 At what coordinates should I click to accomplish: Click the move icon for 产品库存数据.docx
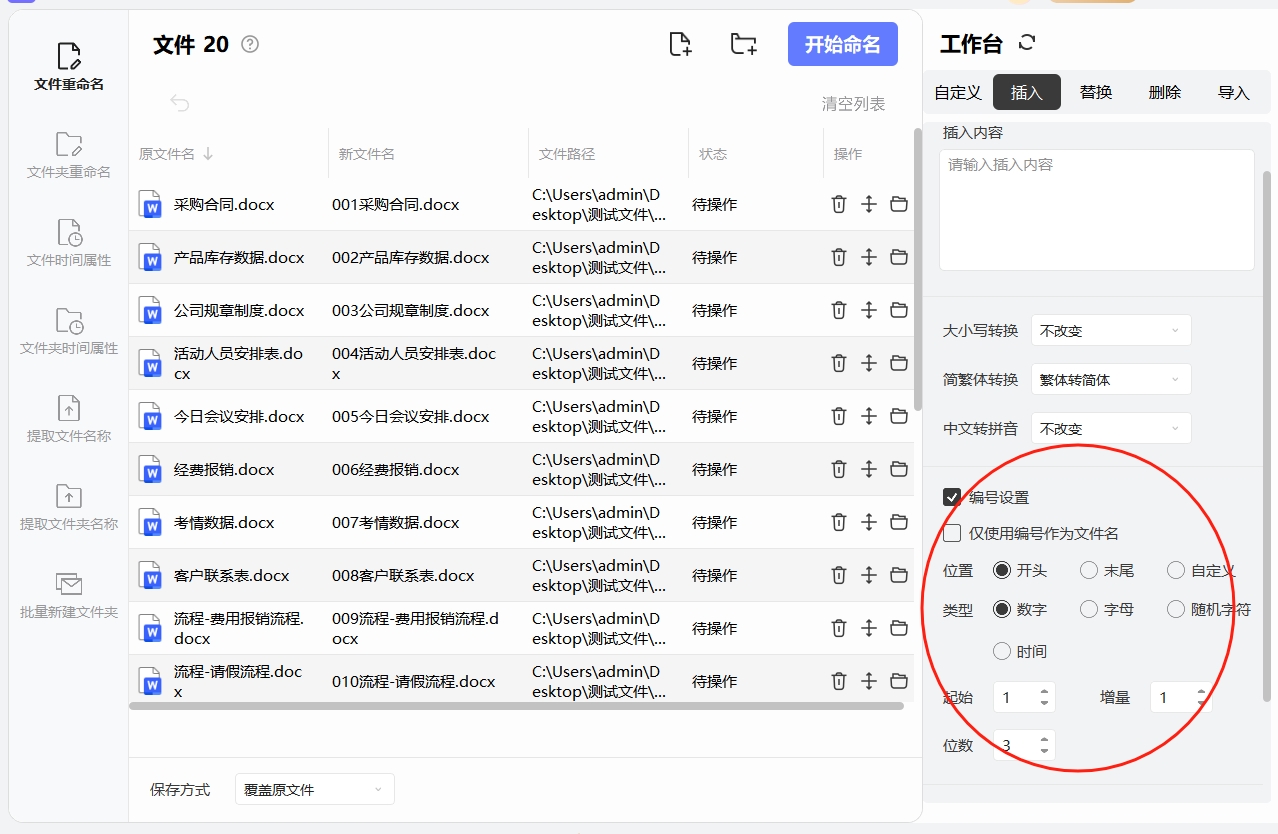click(x=869, y=257)
